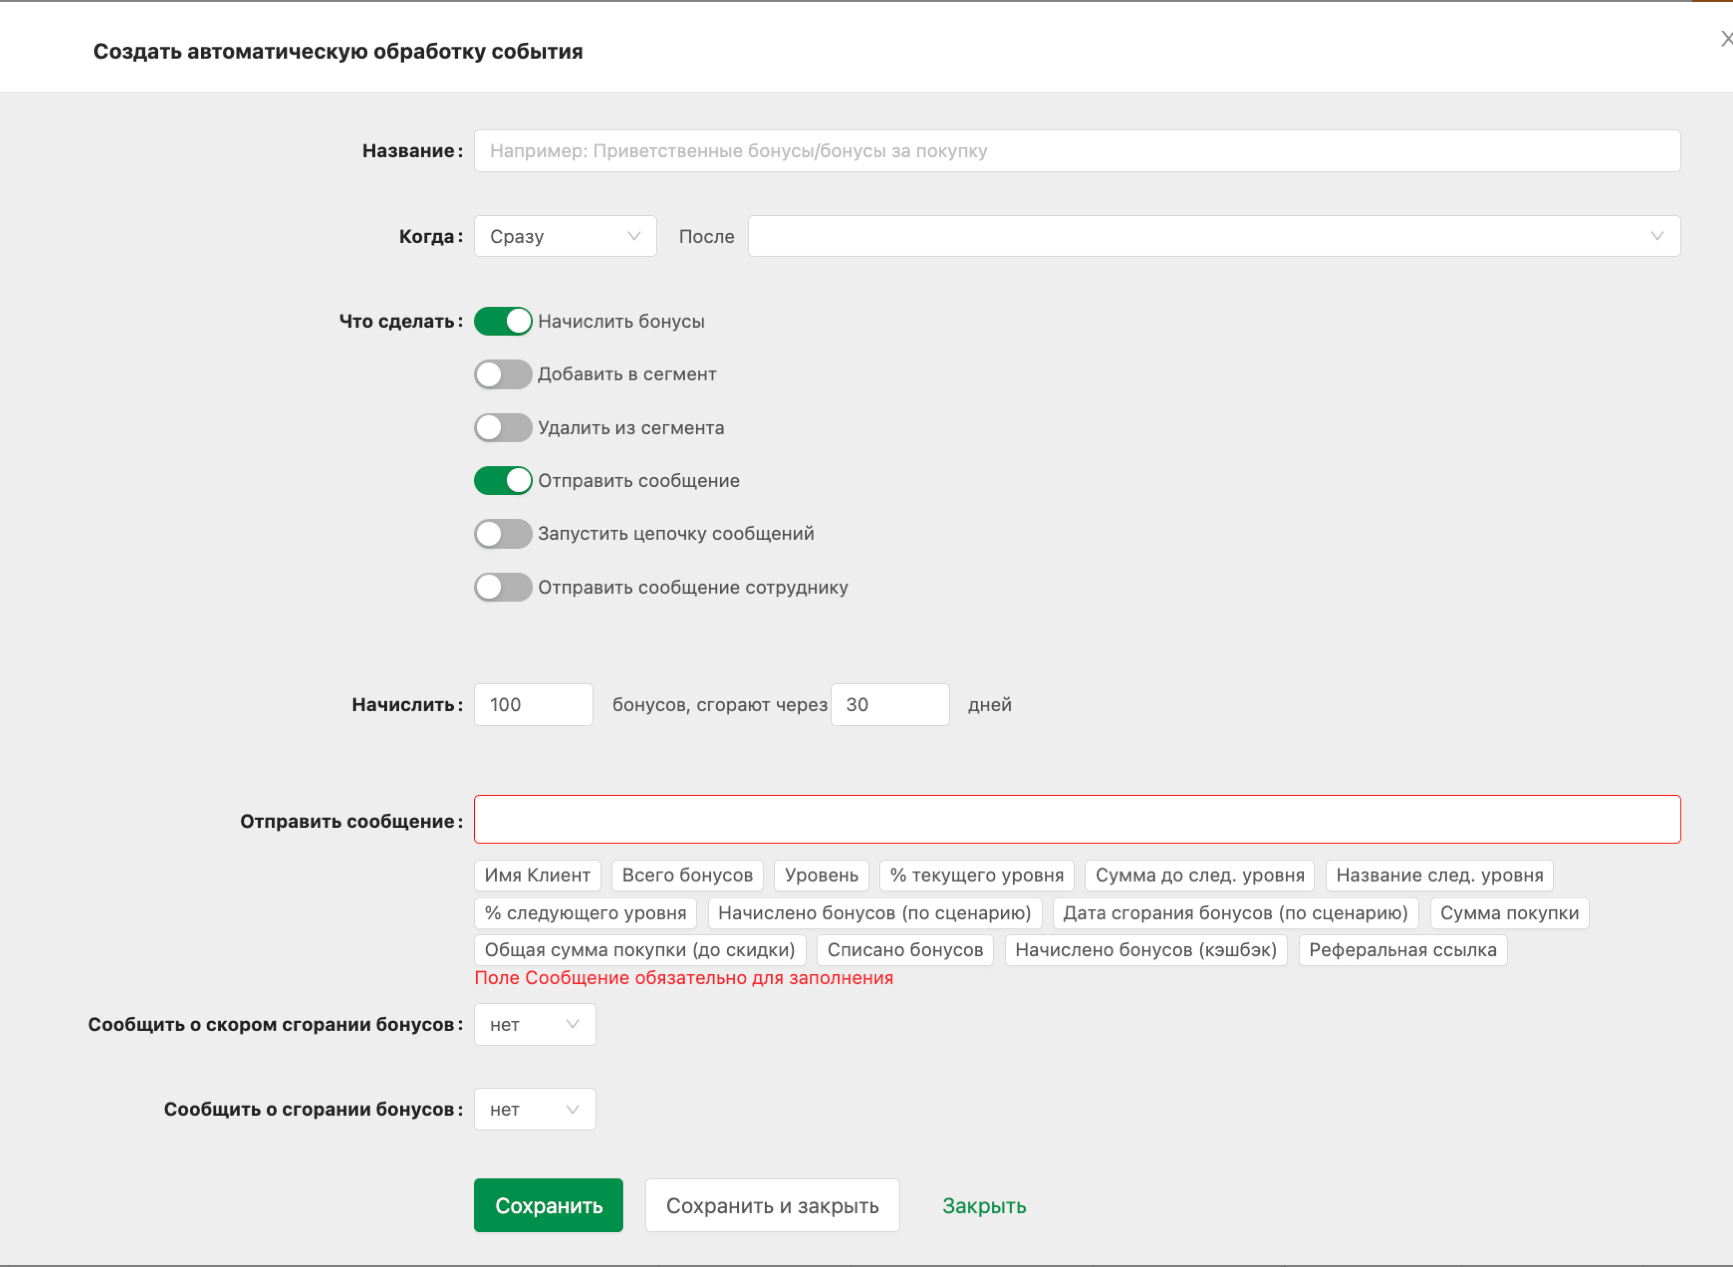Enable the Добавить в сегмент switch
The image size is (1733, 1267).
(503, 374)
